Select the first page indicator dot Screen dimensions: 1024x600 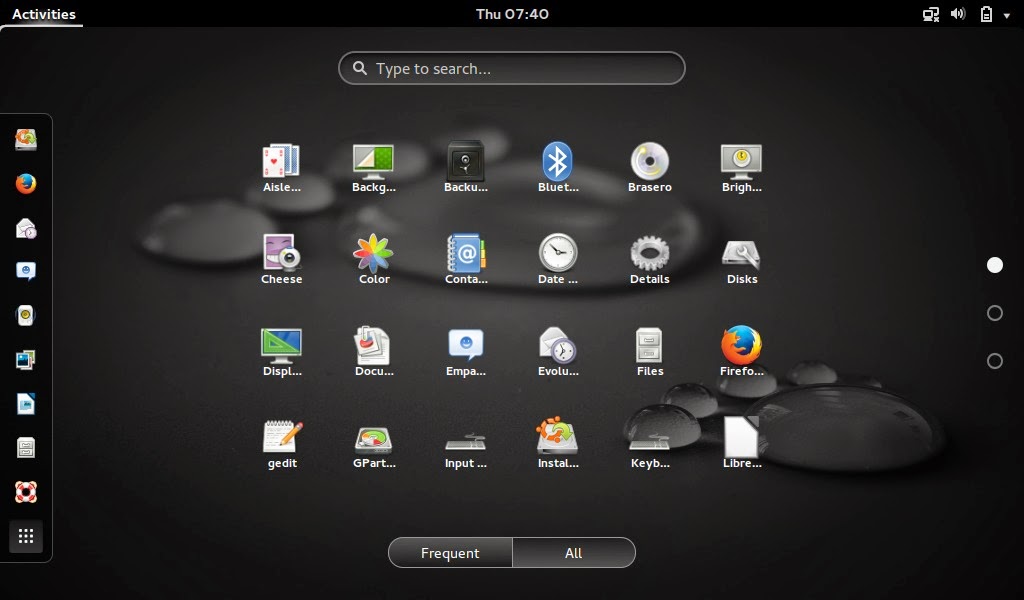click(995, 265)
